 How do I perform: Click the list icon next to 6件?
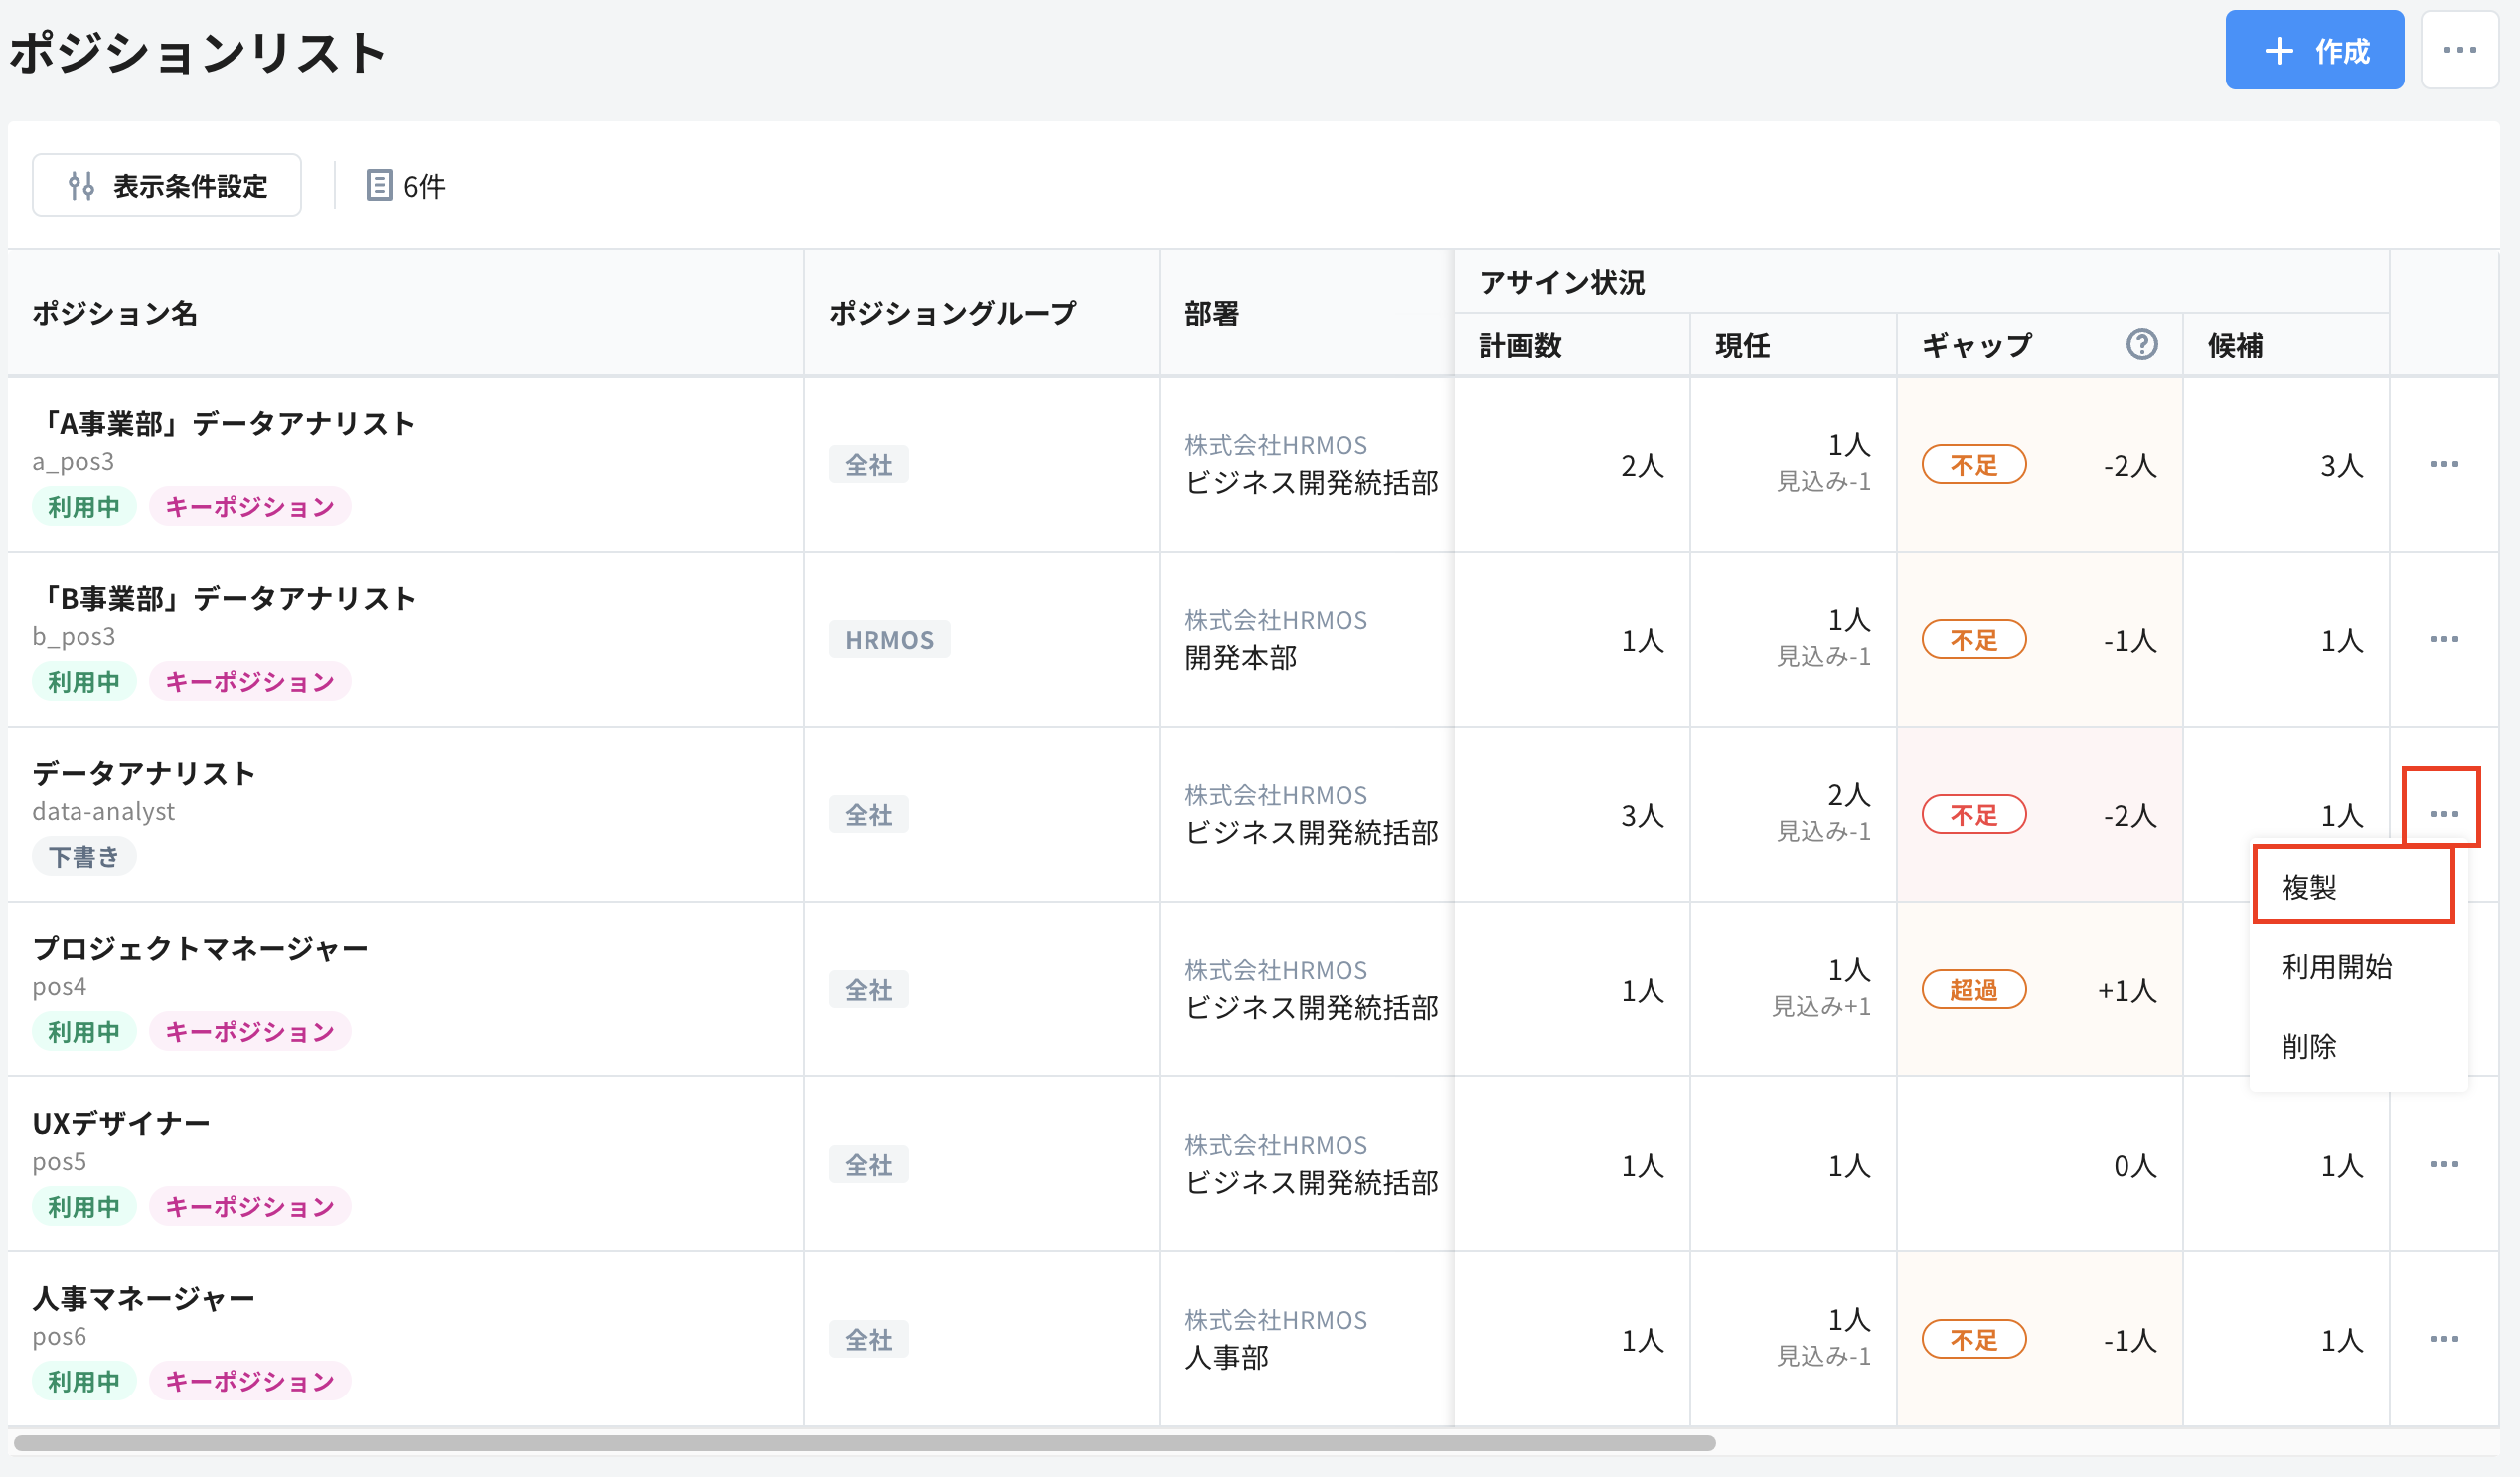[380, 185]
